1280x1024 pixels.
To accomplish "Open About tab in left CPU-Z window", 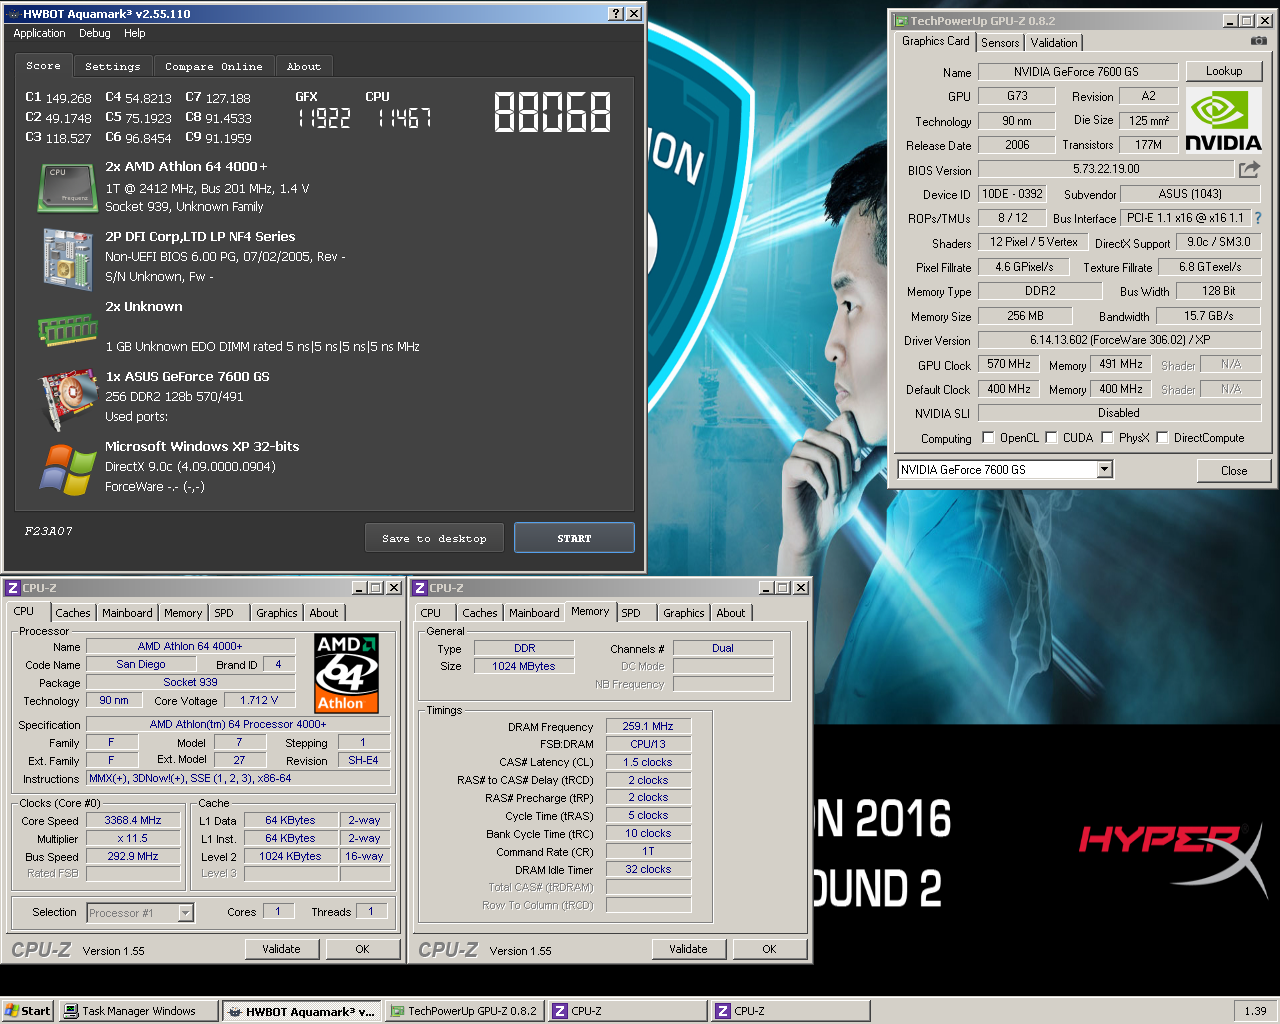I will click(324, 613).
